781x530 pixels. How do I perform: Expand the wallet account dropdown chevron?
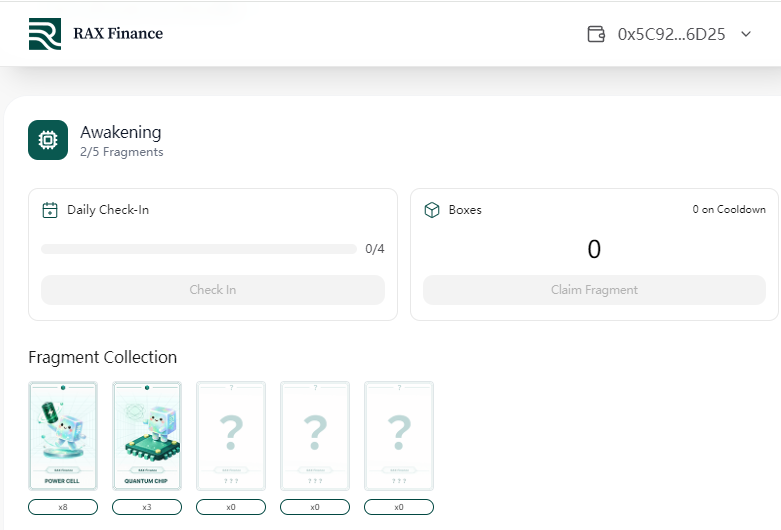pos(746,34)
